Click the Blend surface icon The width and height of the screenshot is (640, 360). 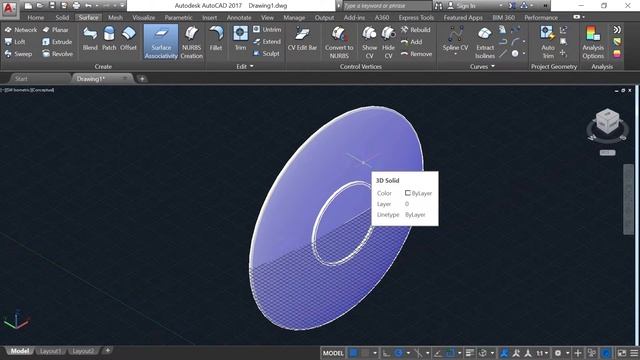point(90,38)
